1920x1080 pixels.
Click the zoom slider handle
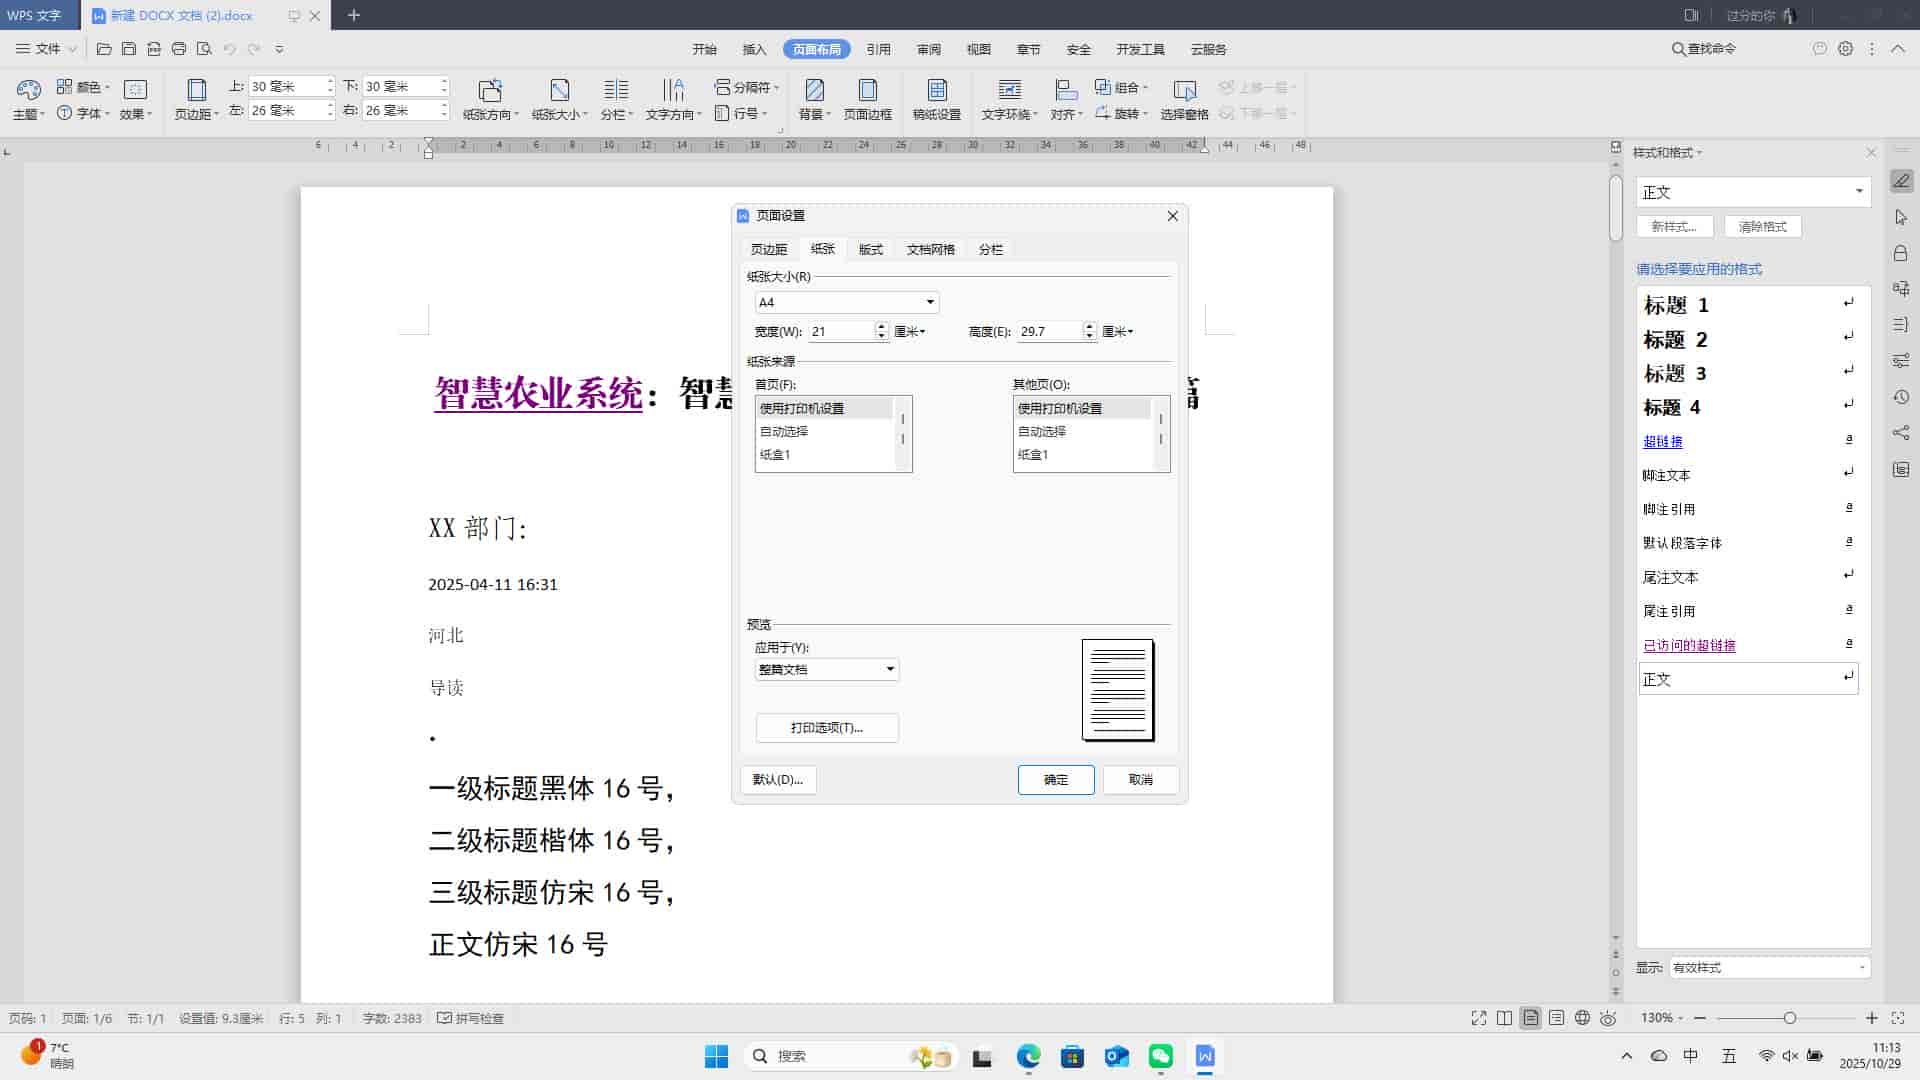pos(1789,1018)
